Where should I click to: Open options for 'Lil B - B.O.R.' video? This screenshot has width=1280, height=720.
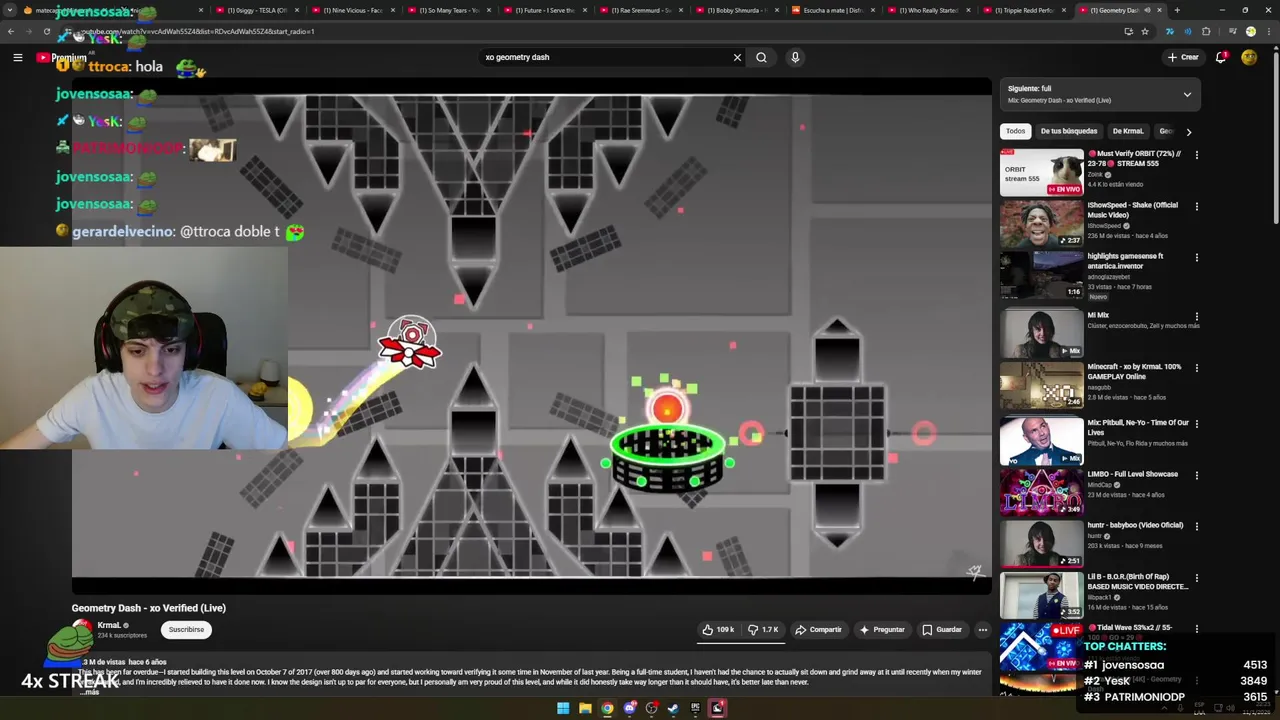[x=1196, y=578]
